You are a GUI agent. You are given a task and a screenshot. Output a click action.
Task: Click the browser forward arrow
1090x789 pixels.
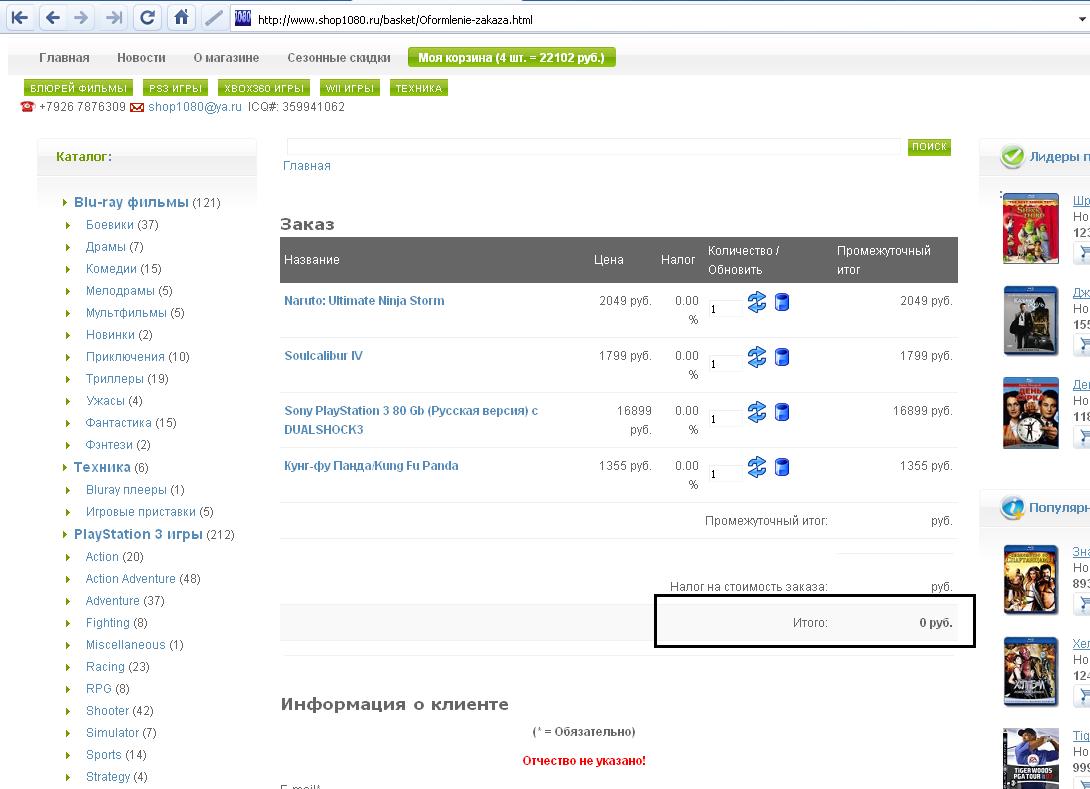click(x=81, y=18)
